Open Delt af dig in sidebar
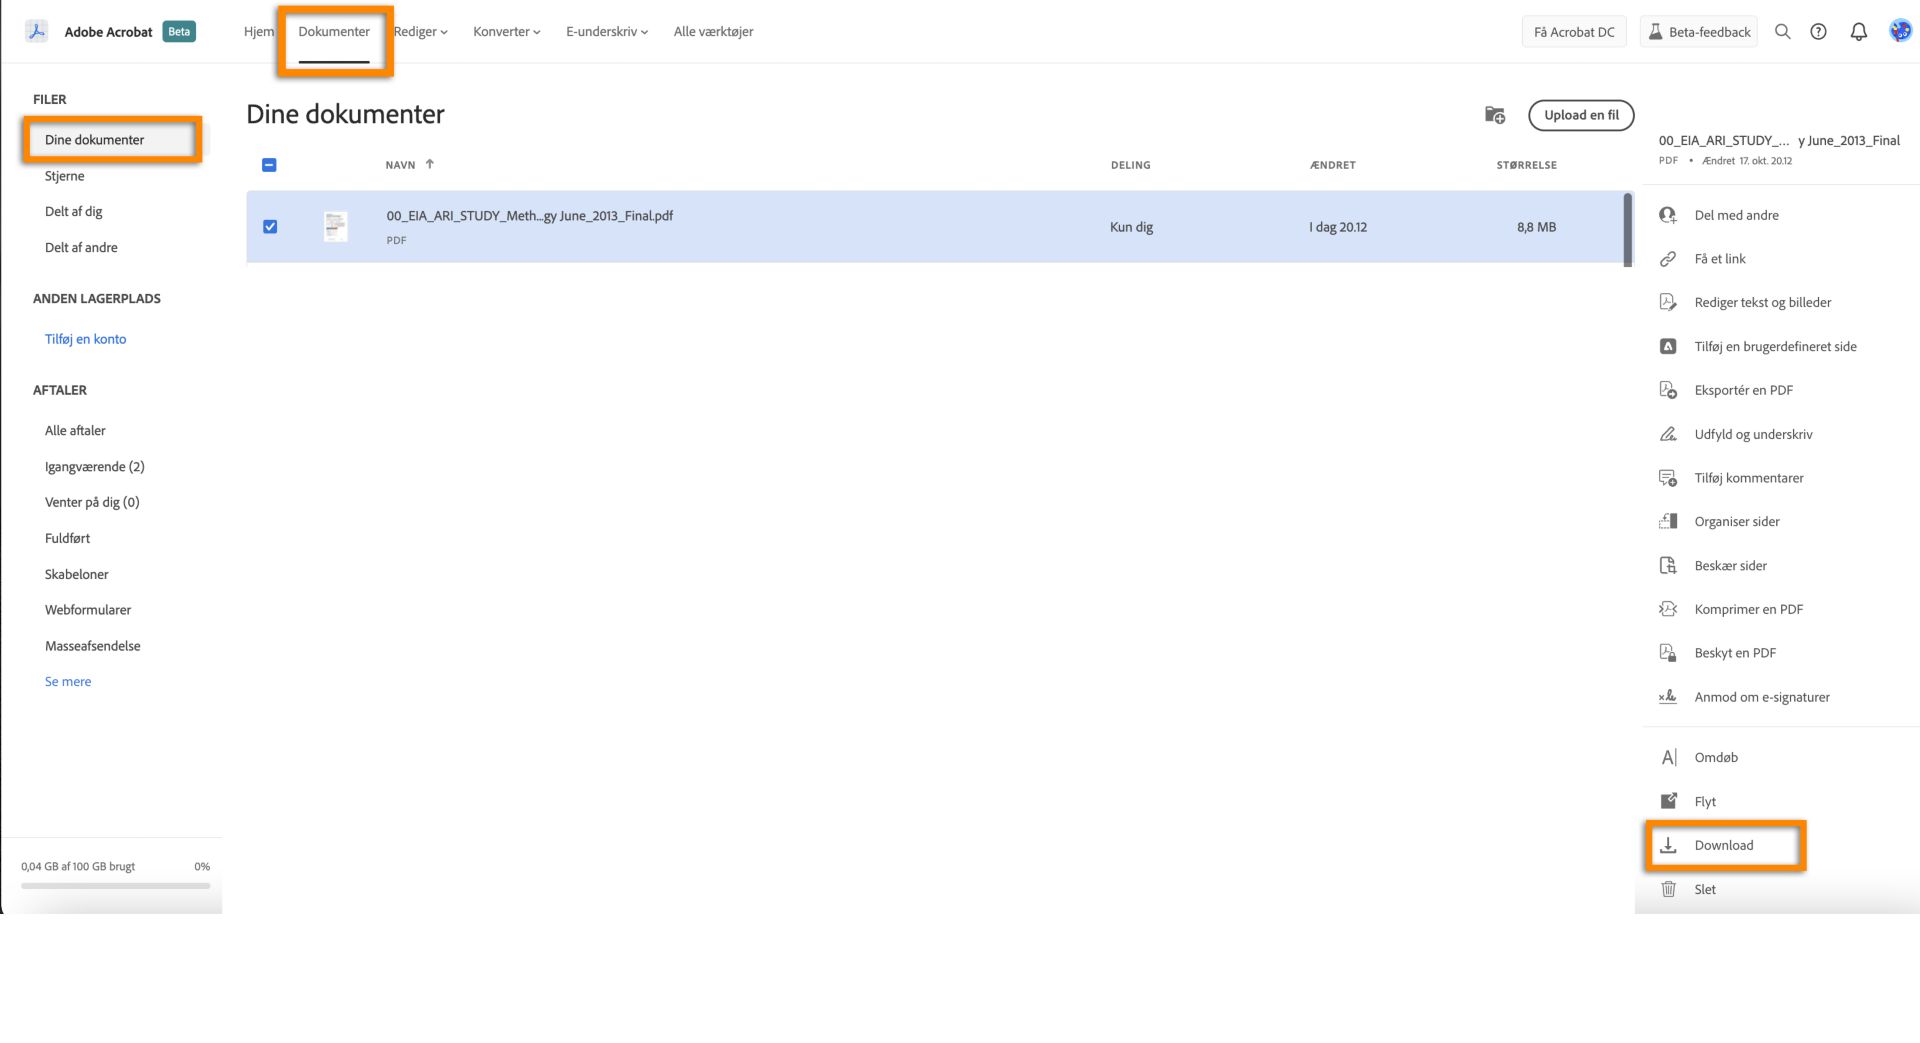 (74, 212)
